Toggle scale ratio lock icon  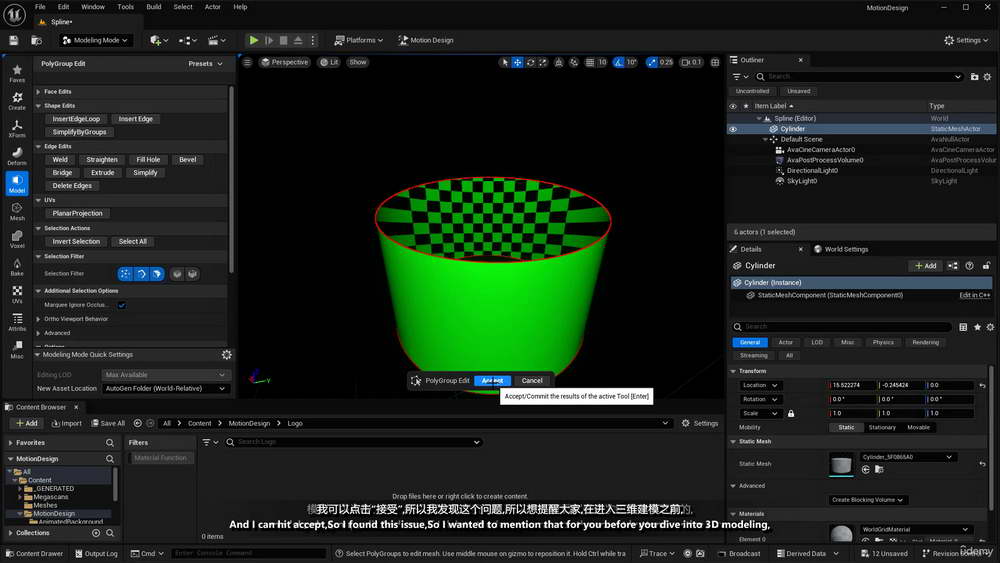tap(791, 413)
